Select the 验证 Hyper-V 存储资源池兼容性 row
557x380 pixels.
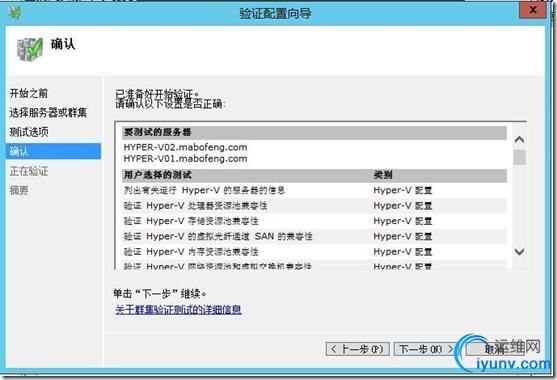pyautogui.click(x=314, y=221)
